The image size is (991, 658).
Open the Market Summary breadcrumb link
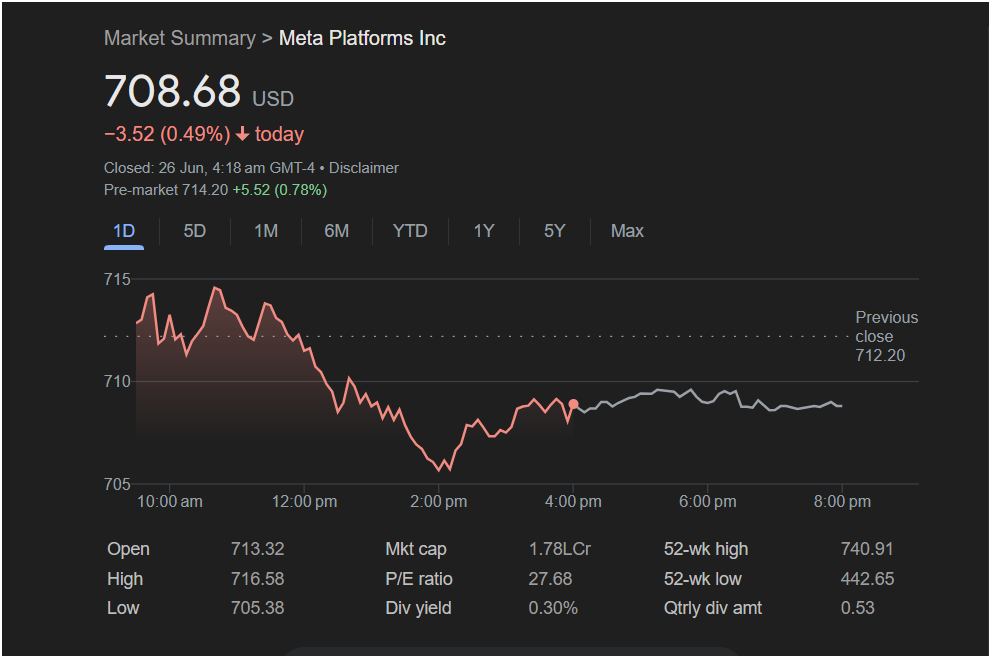click(179, 39)
